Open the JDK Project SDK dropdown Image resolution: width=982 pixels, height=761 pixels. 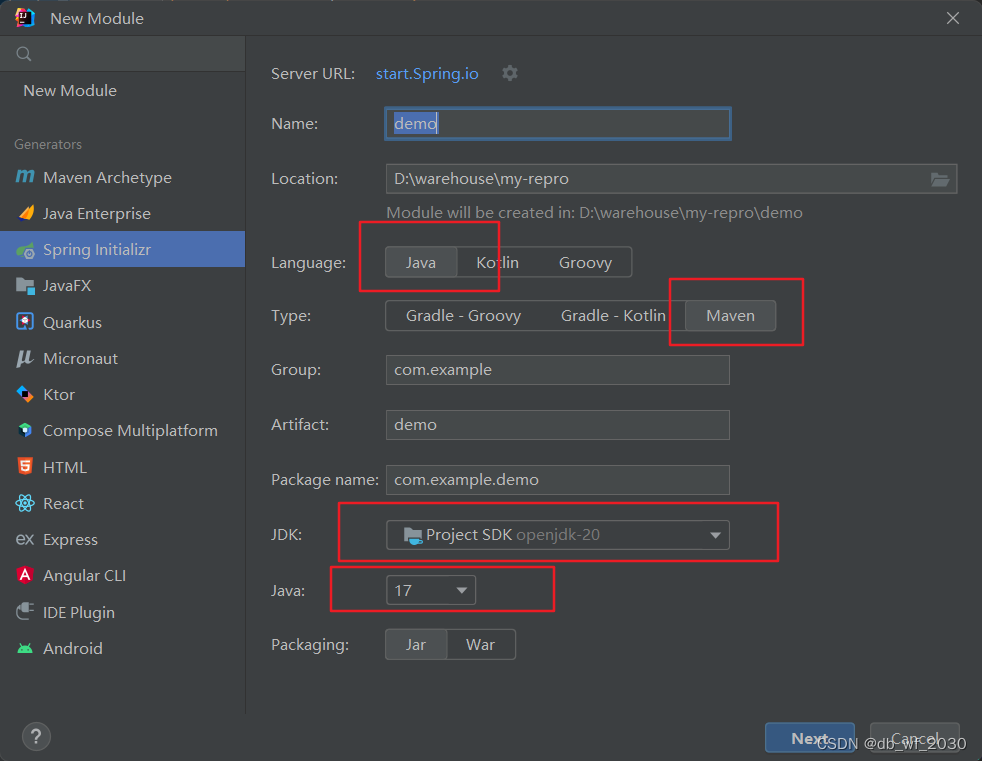(557, 535)
